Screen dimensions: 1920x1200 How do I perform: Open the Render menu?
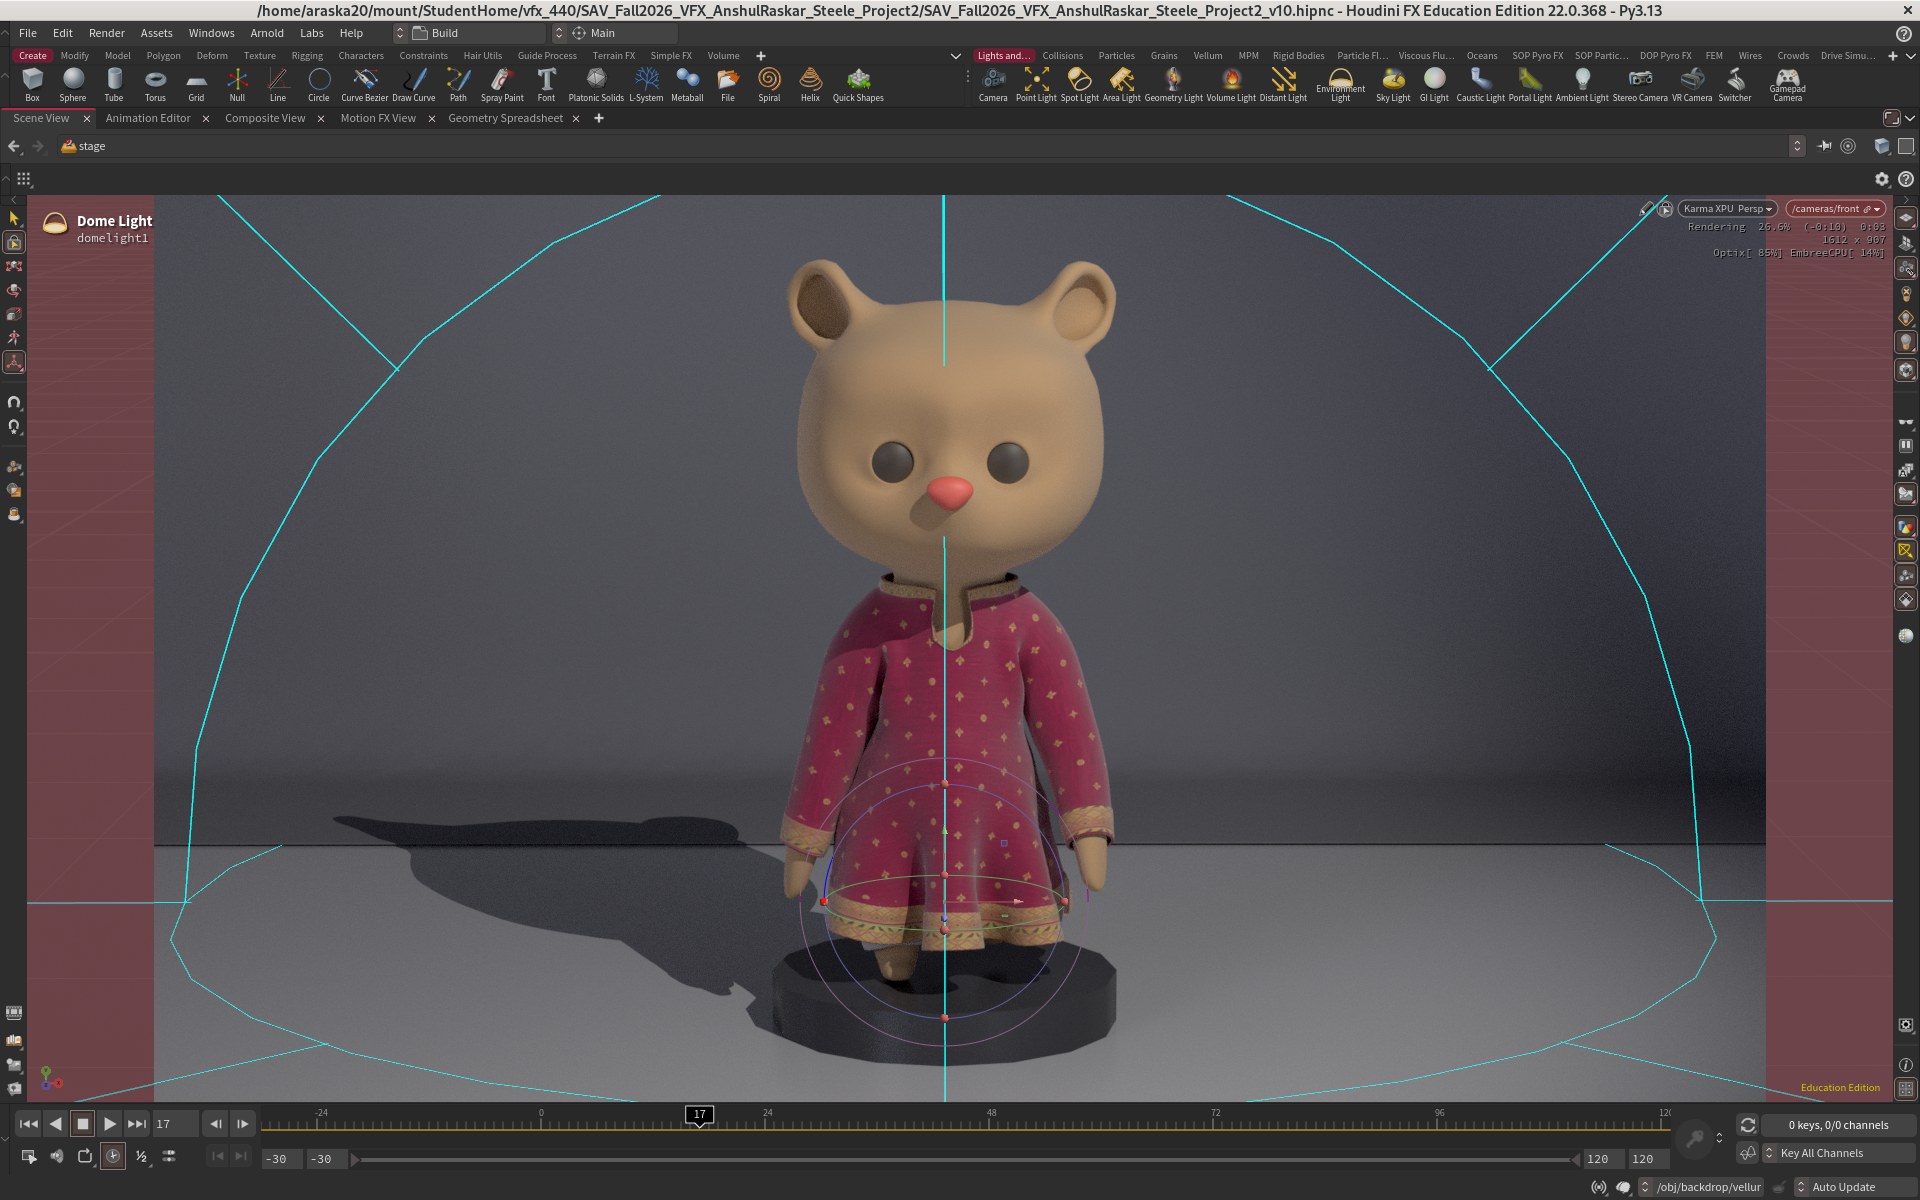pyautogui.click(x=106, y=33)
